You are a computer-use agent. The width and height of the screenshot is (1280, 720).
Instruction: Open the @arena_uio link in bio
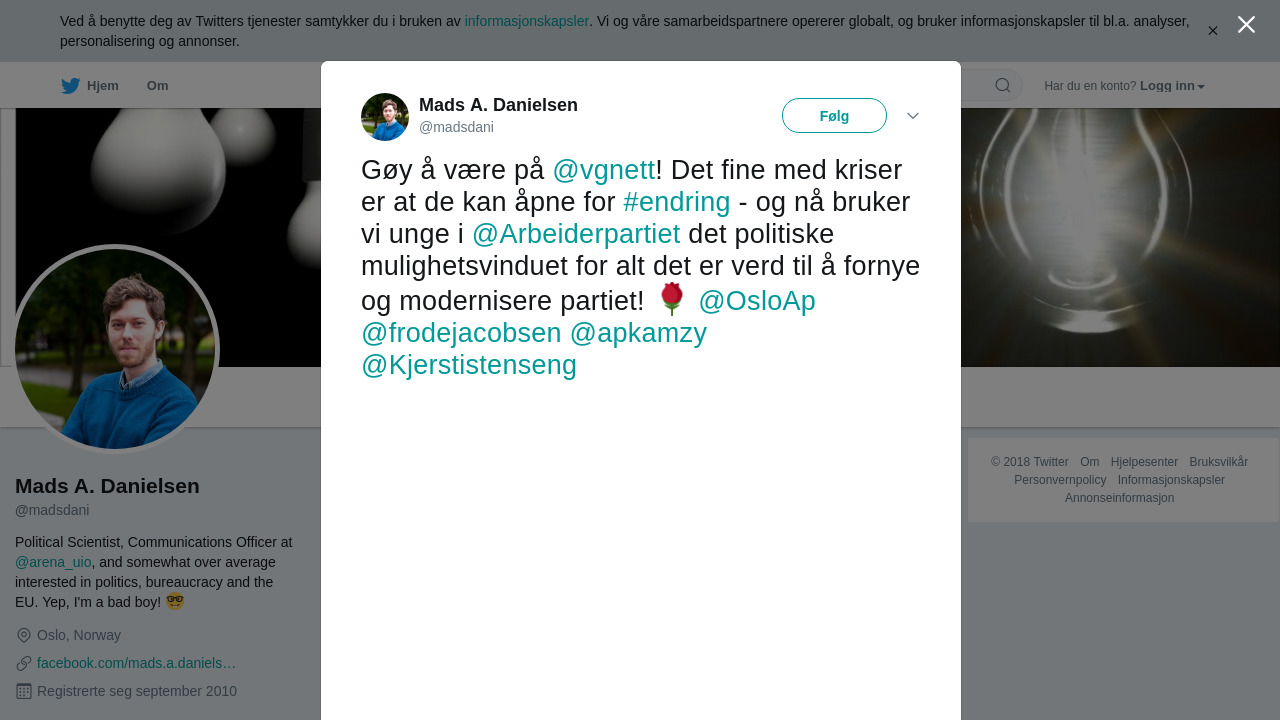point(53,562)
